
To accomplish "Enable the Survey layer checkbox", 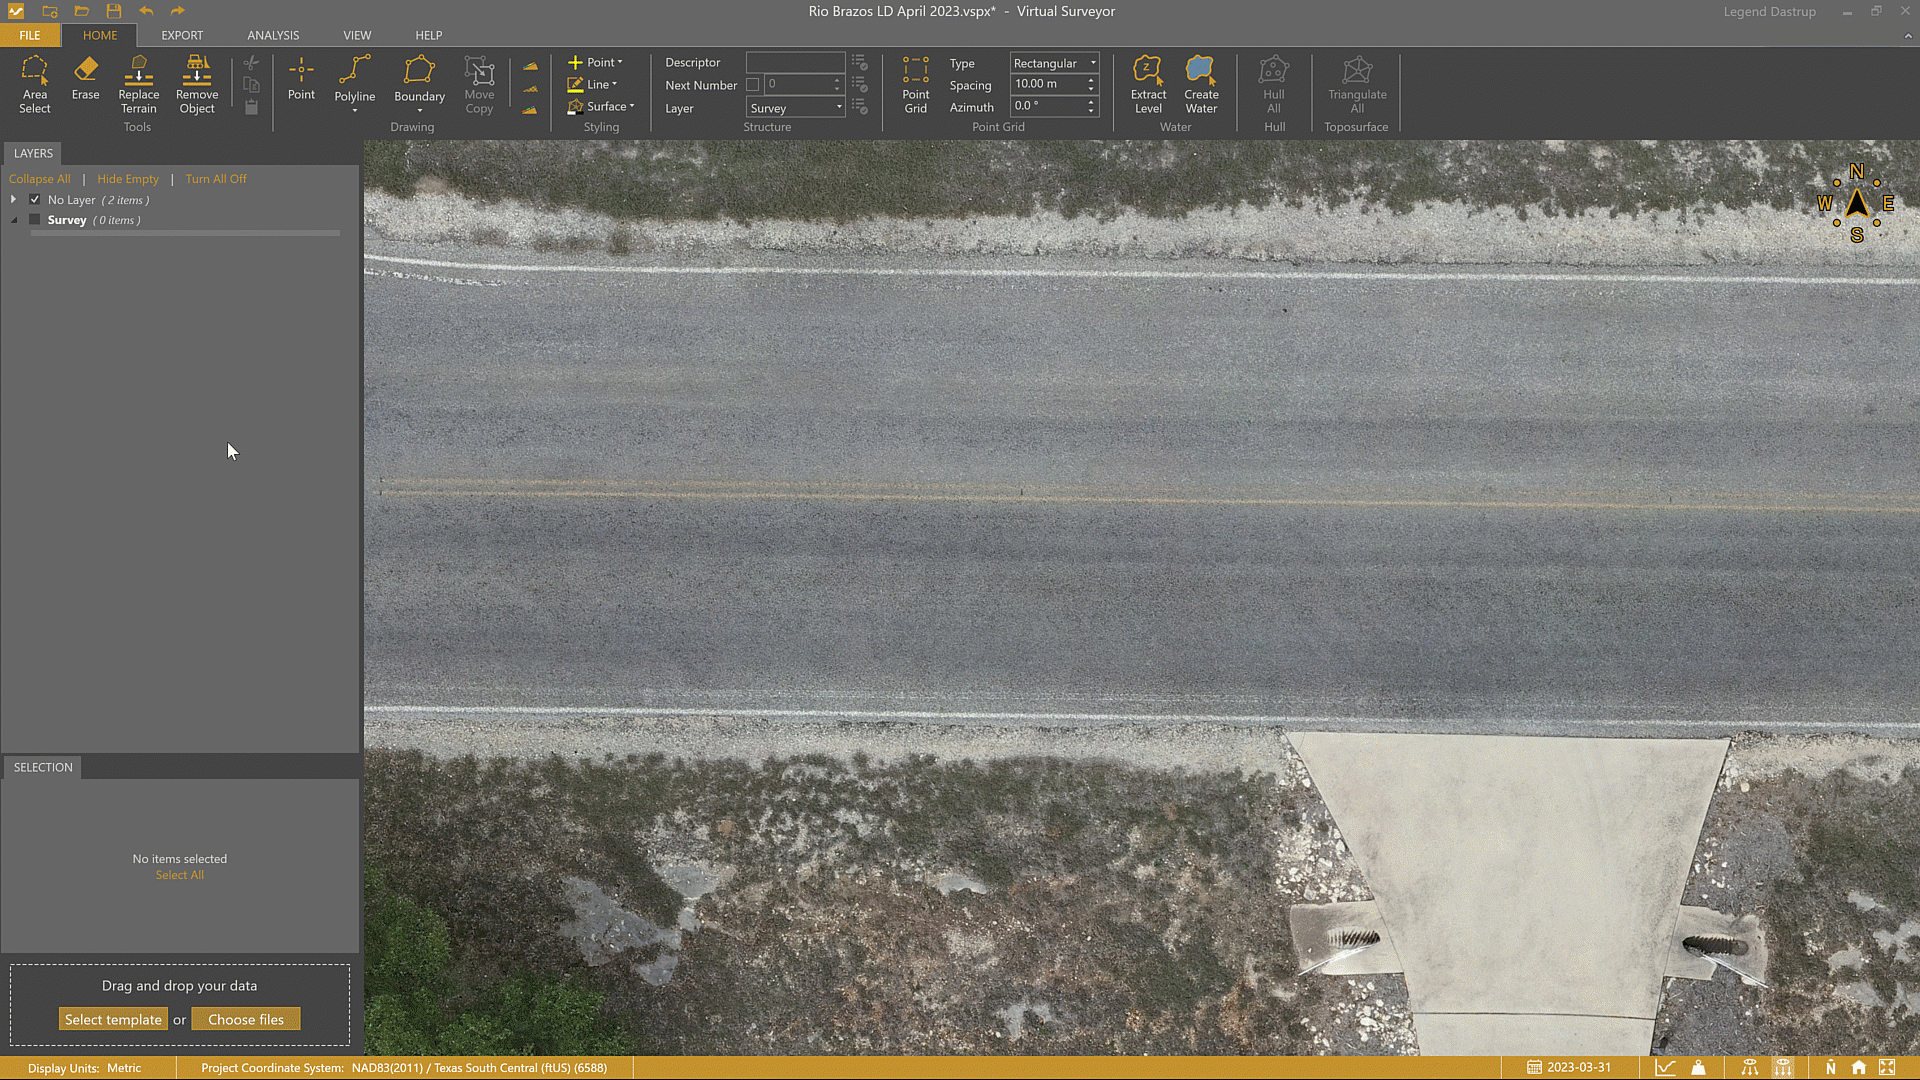I will [x=34, y=219].
